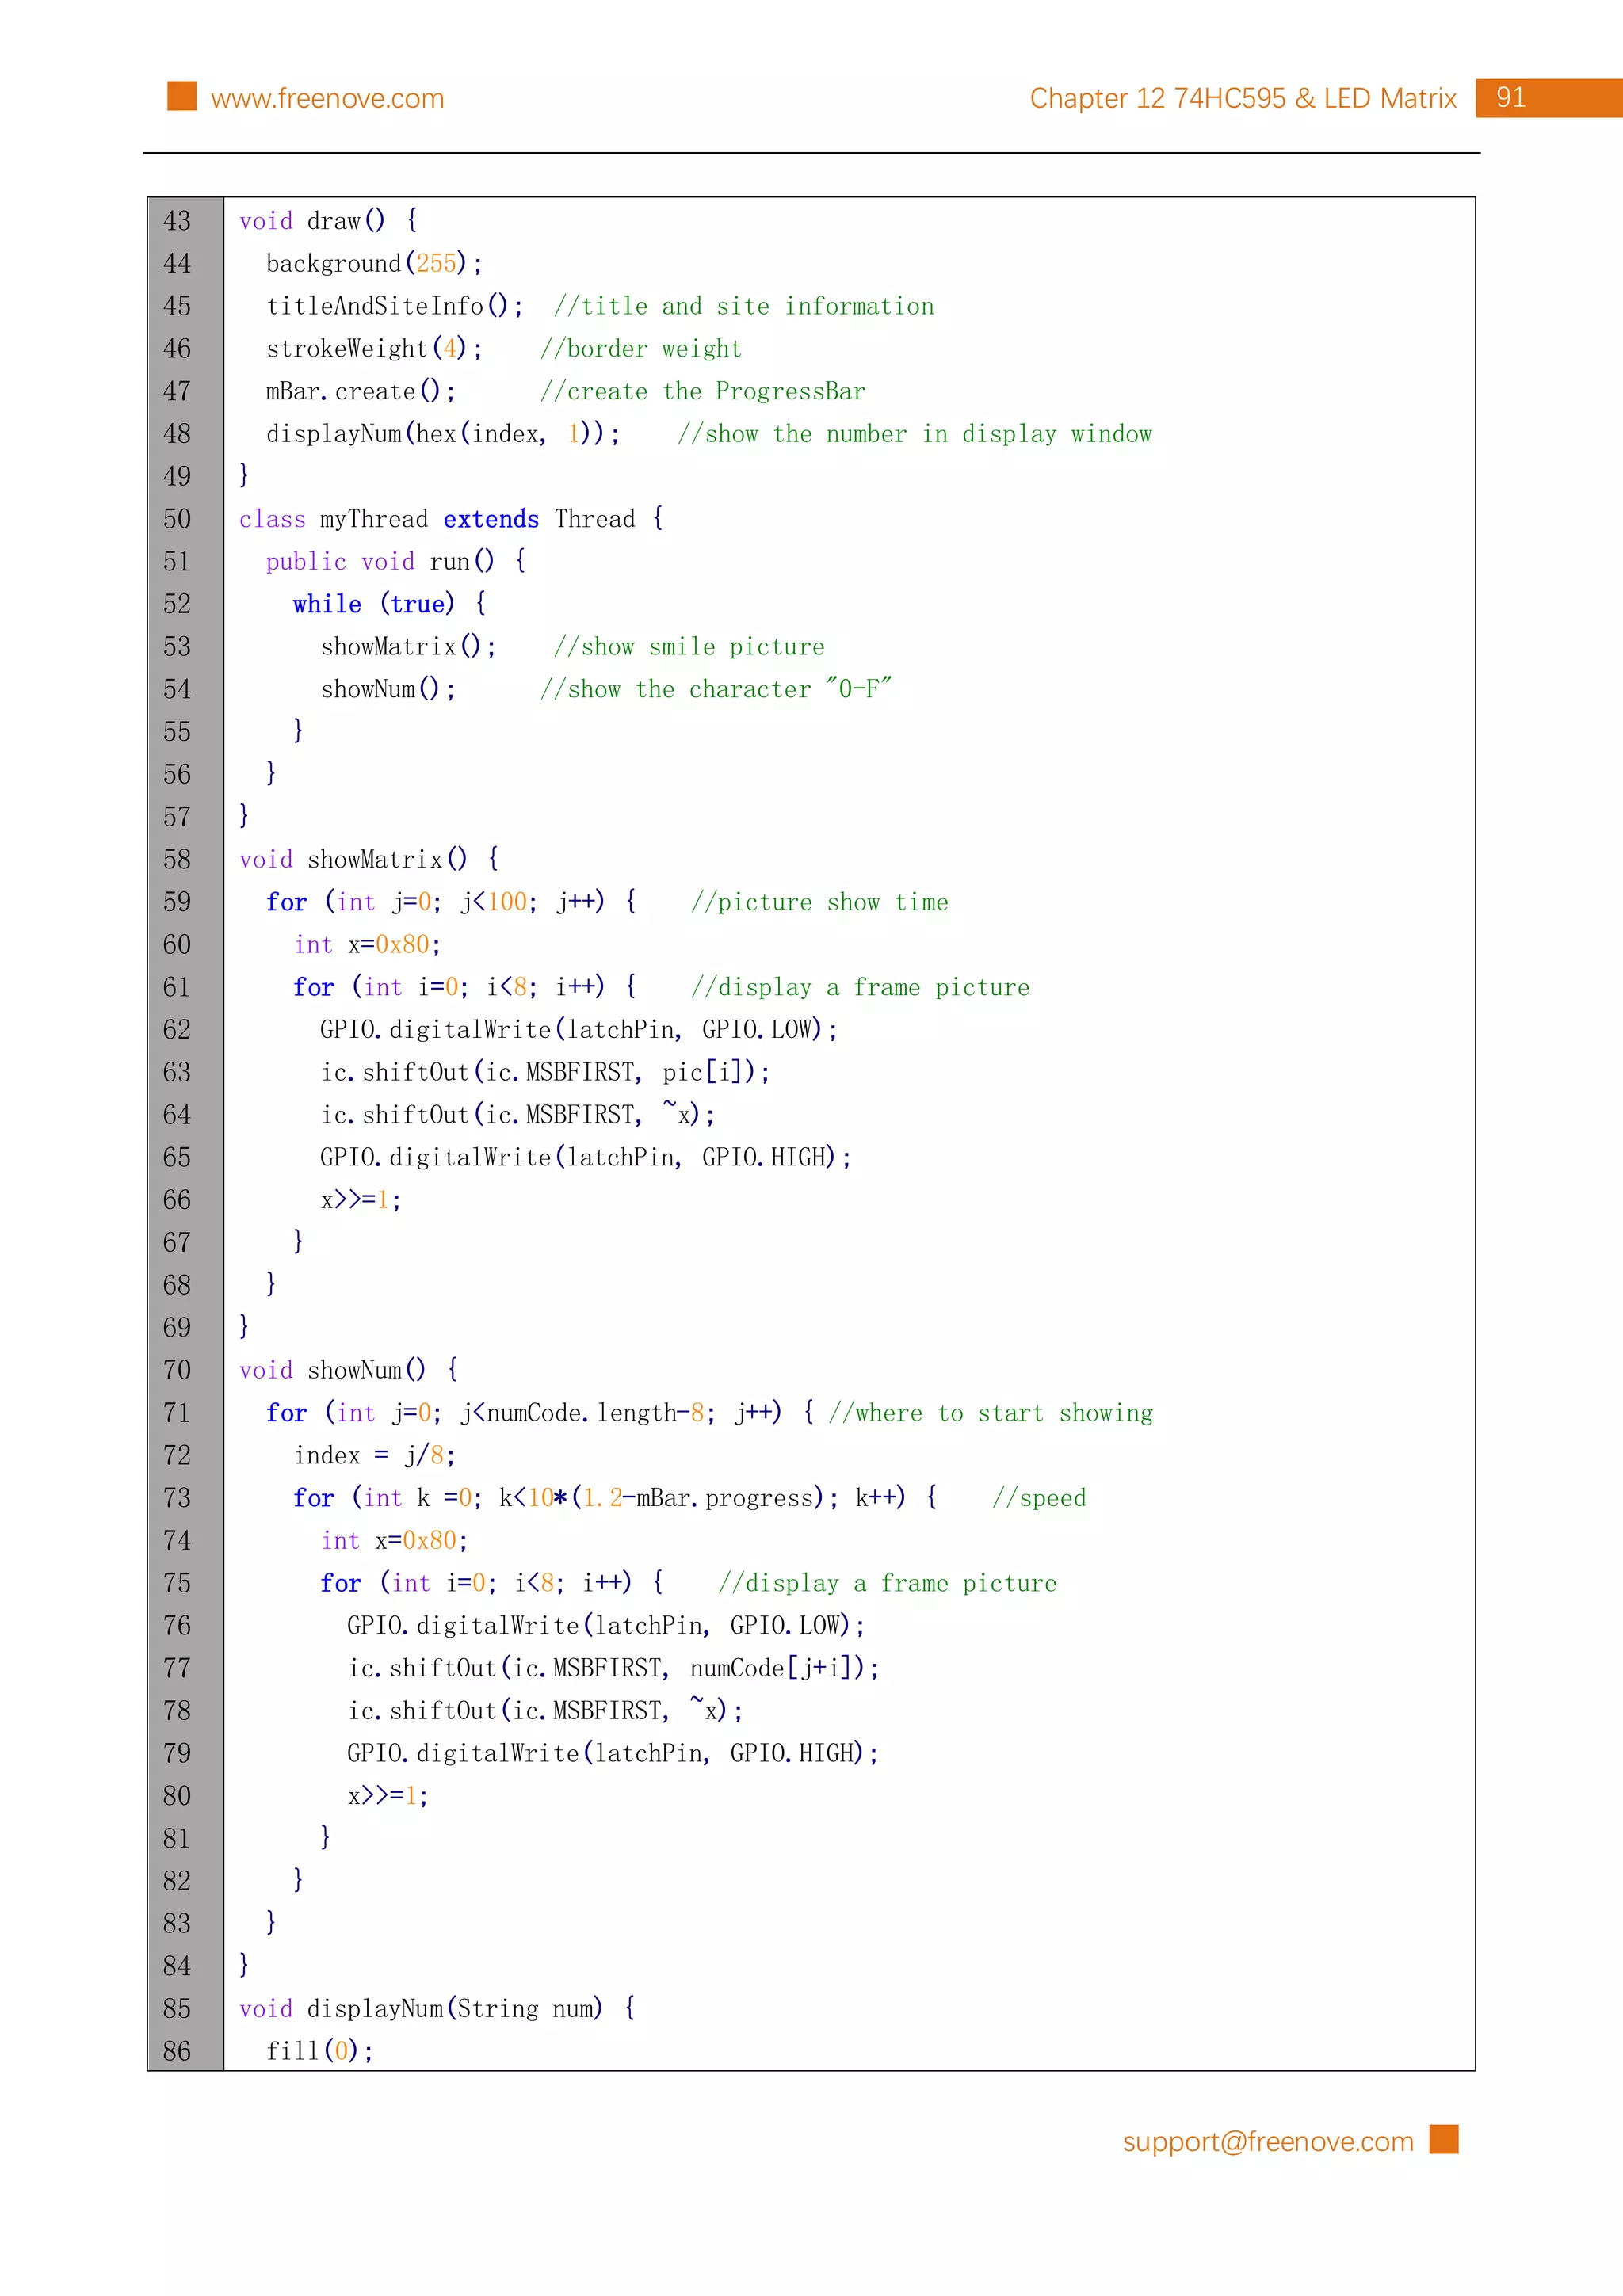Screen dimensions: 1623x2296
Task: Click line number 64 in the gutter
Action: (x=177, y=1114)
